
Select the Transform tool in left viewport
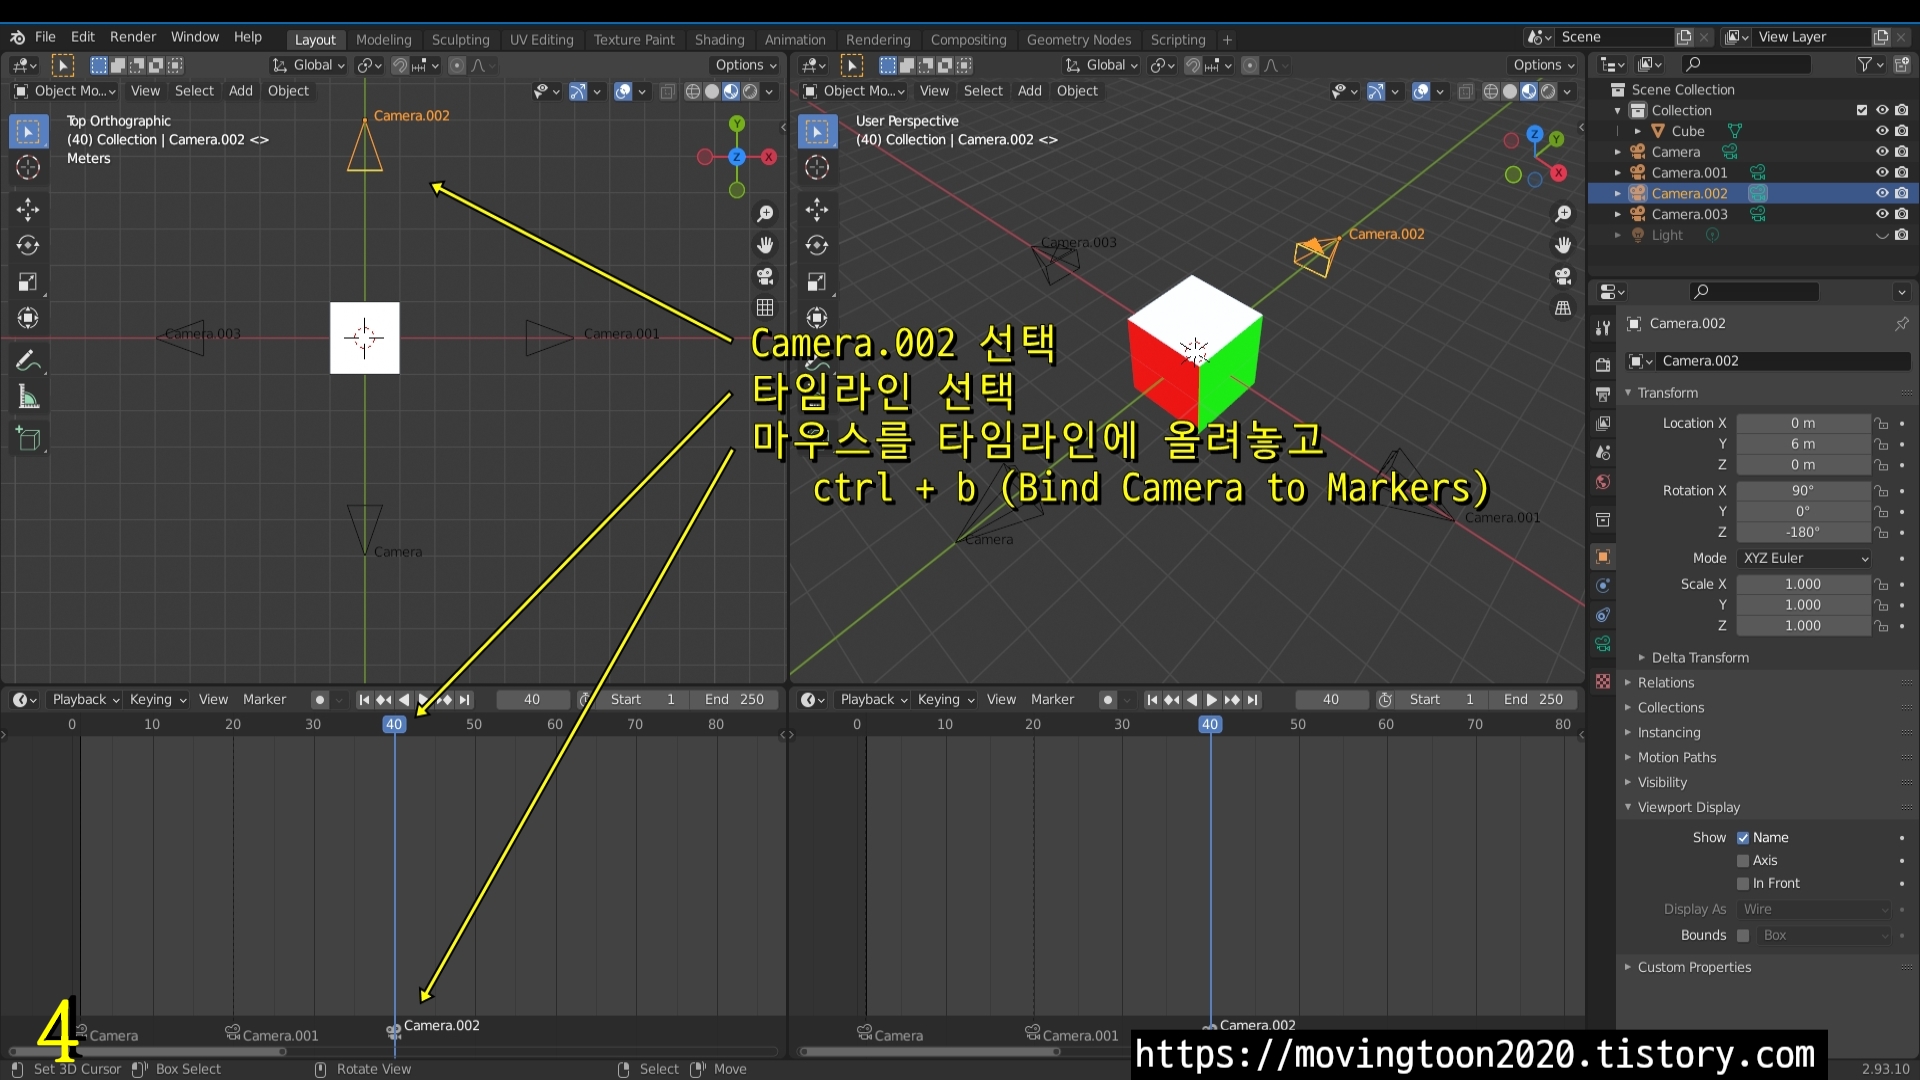coord(28,318)
